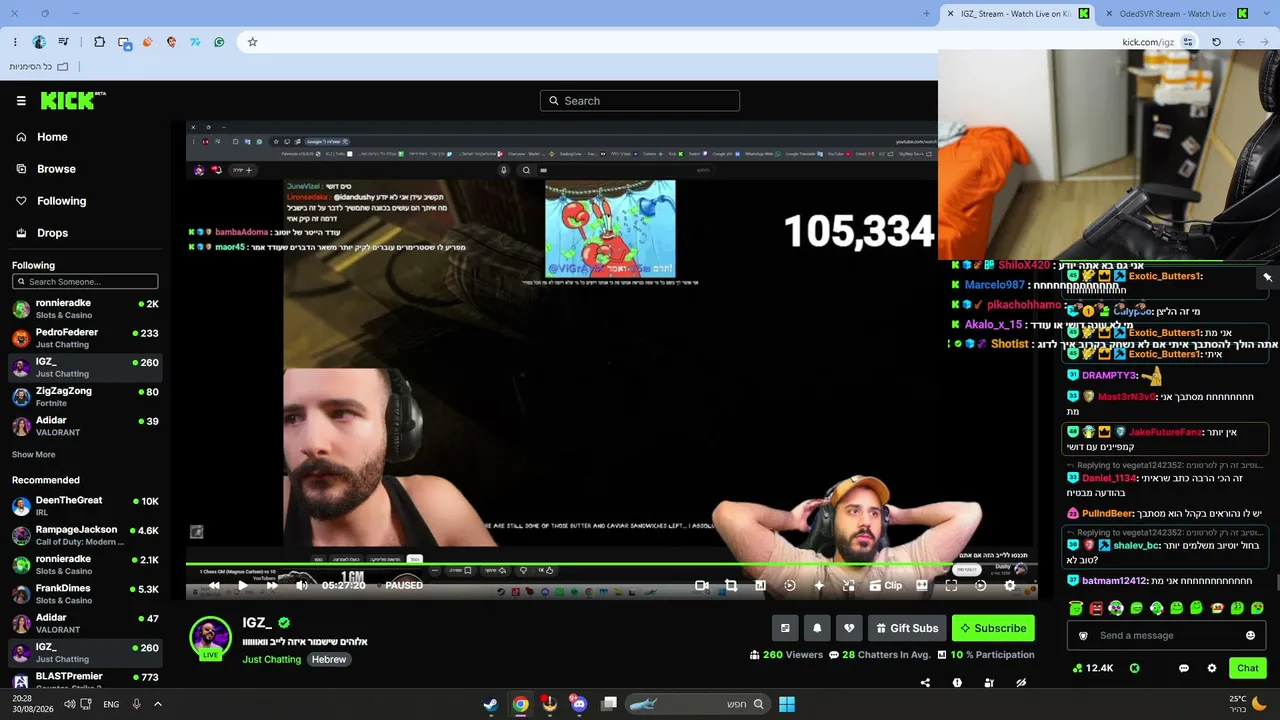Screen dimensions: 1280x720
Task: Subscribe to the IGZ_ channel
Action: 993,628
